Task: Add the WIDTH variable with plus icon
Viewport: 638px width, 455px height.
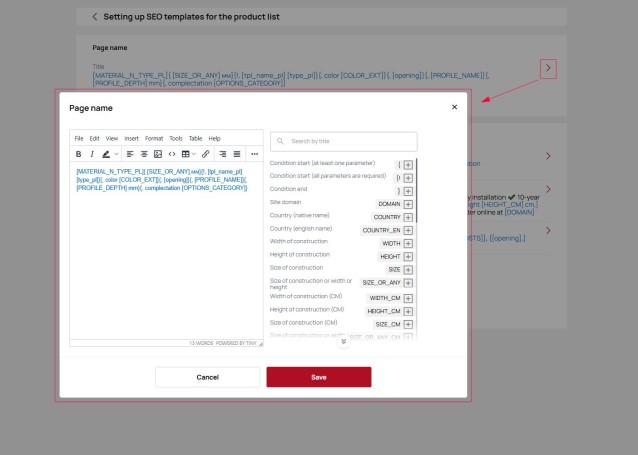Action: [408, 243]
